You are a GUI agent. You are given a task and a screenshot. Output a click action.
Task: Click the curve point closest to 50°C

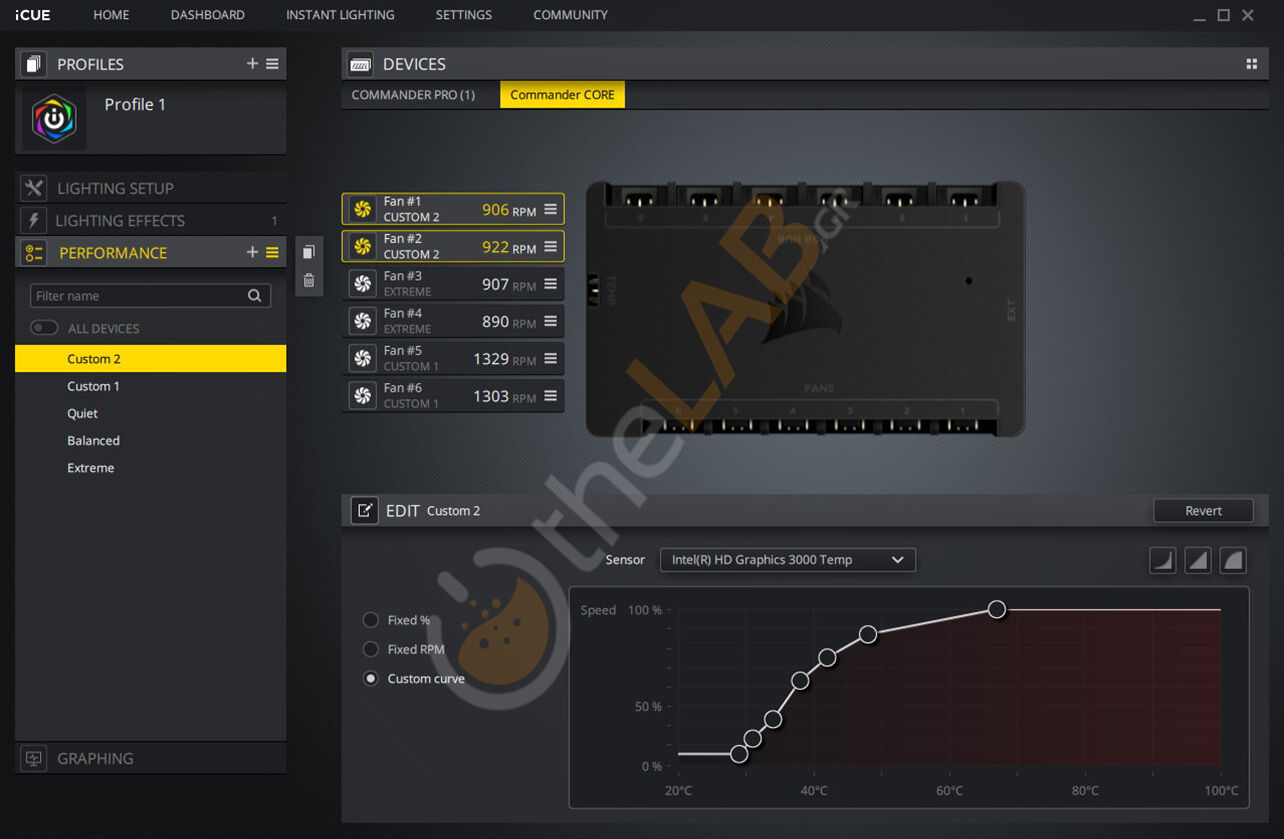pos(868,634)
